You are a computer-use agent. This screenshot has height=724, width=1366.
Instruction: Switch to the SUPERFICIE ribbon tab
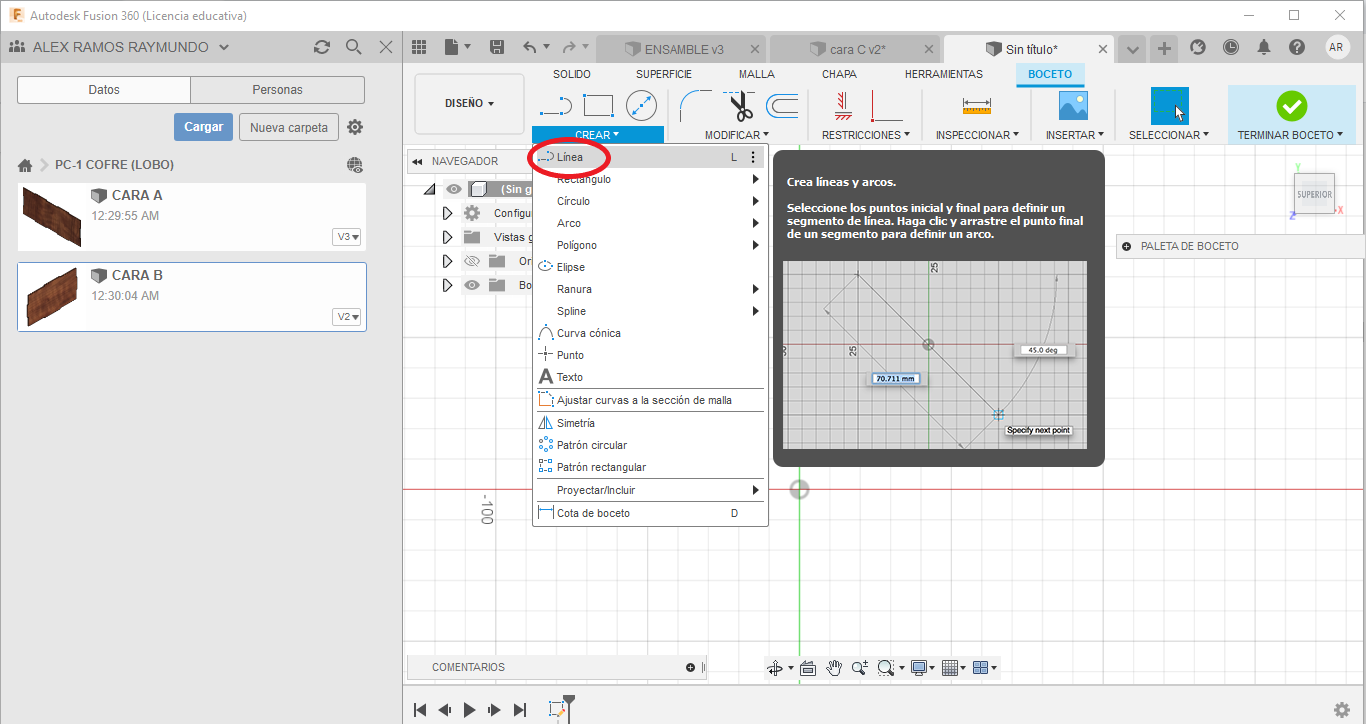pos(663,74)
